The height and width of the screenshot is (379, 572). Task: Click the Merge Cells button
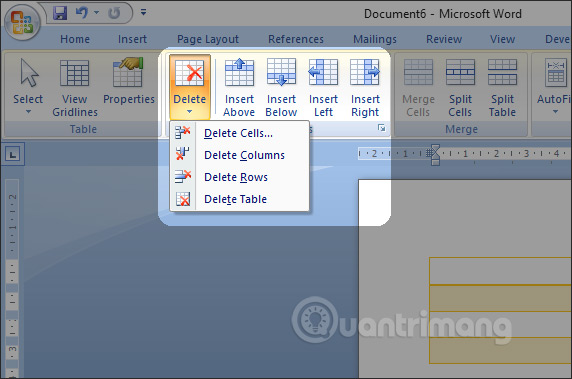418,88
